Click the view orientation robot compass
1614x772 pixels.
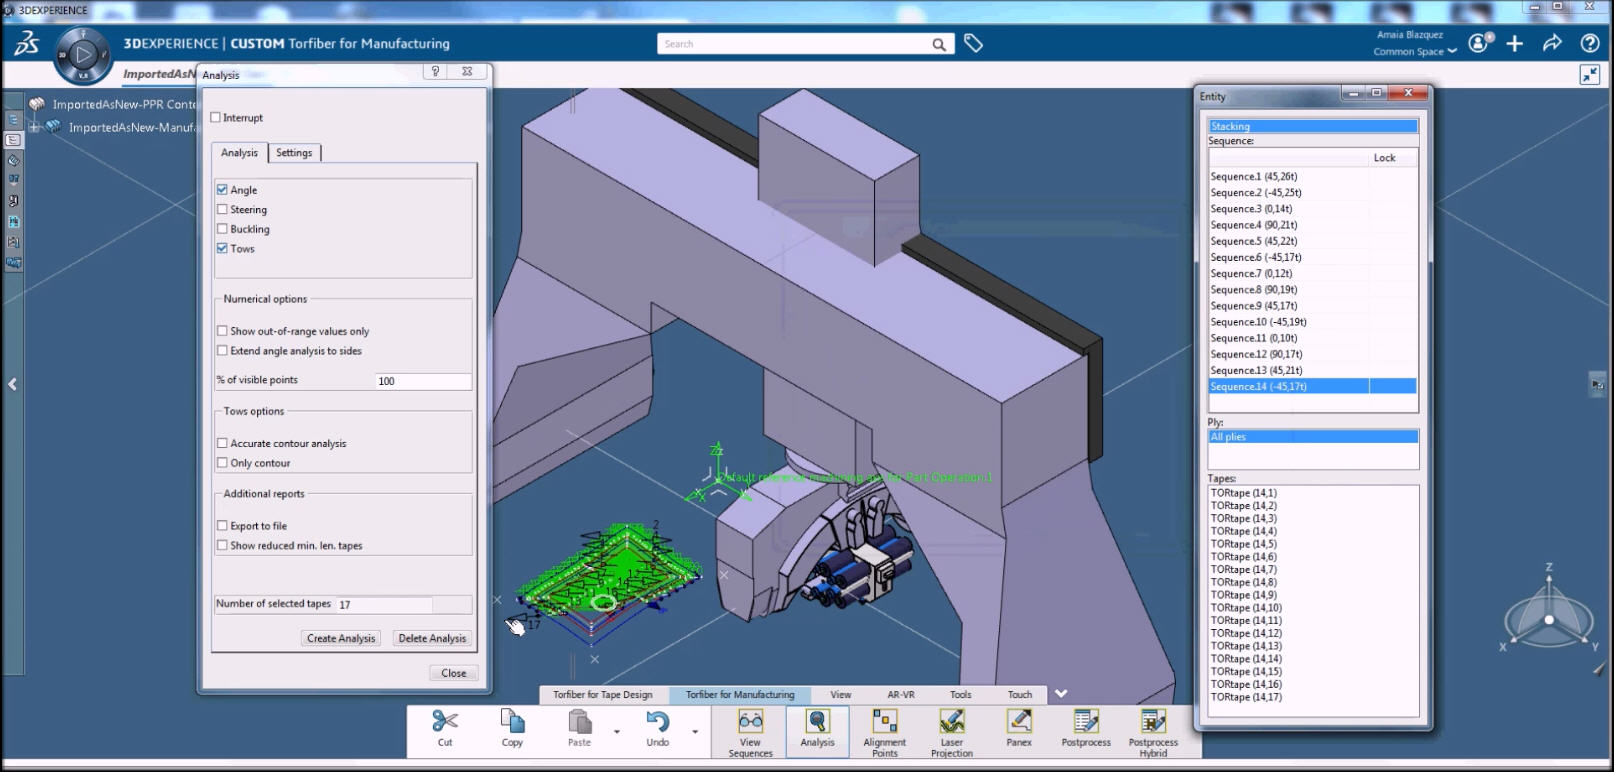coord(1548,620)
